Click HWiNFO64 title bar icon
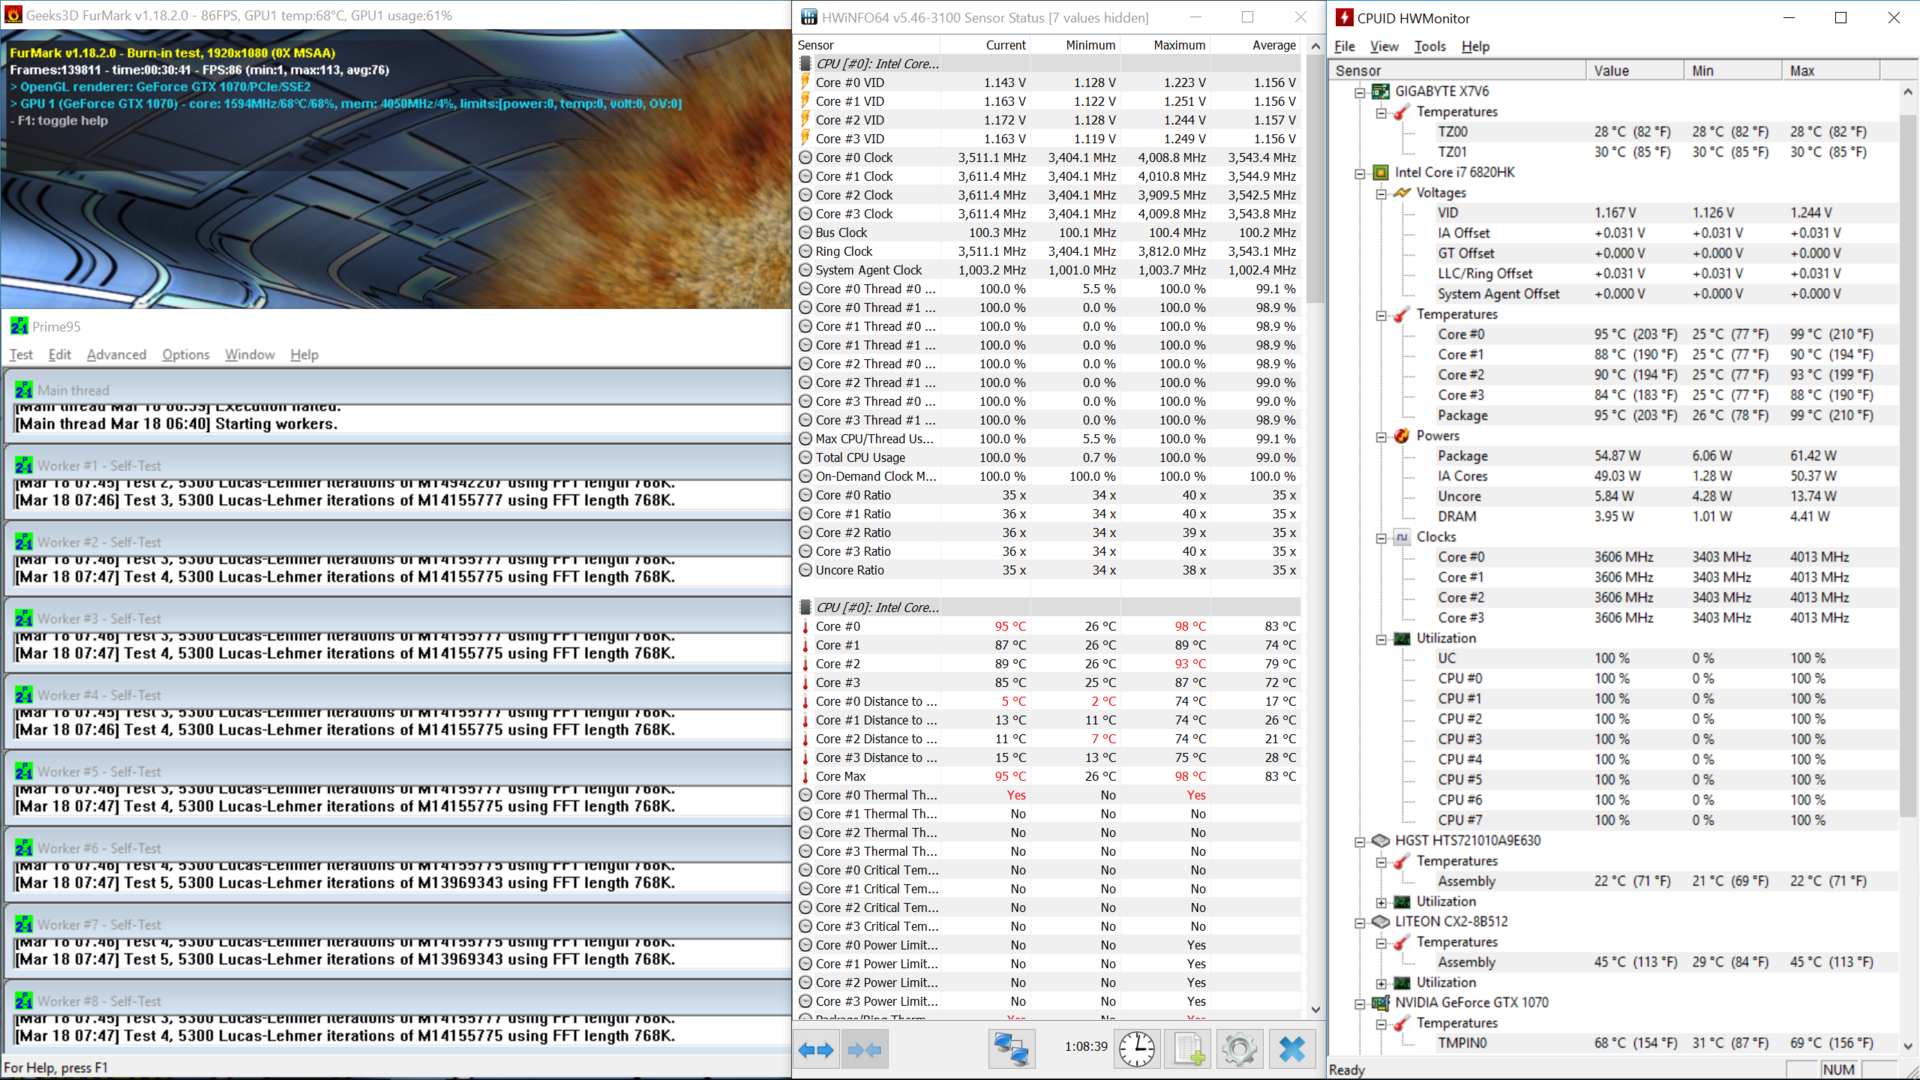 tap(808, 17)
